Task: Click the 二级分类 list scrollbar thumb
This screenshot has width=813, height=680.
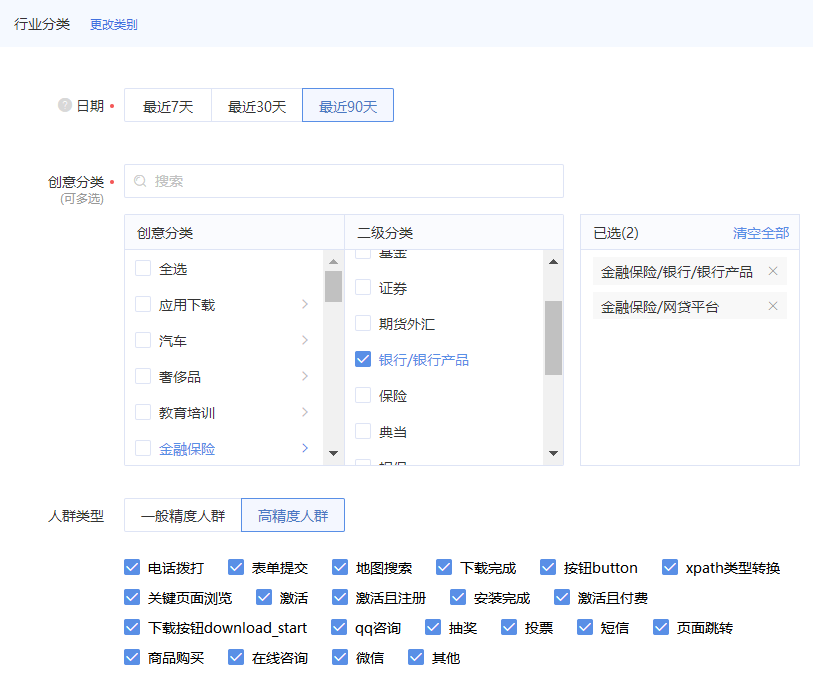Action: [553, 338]
